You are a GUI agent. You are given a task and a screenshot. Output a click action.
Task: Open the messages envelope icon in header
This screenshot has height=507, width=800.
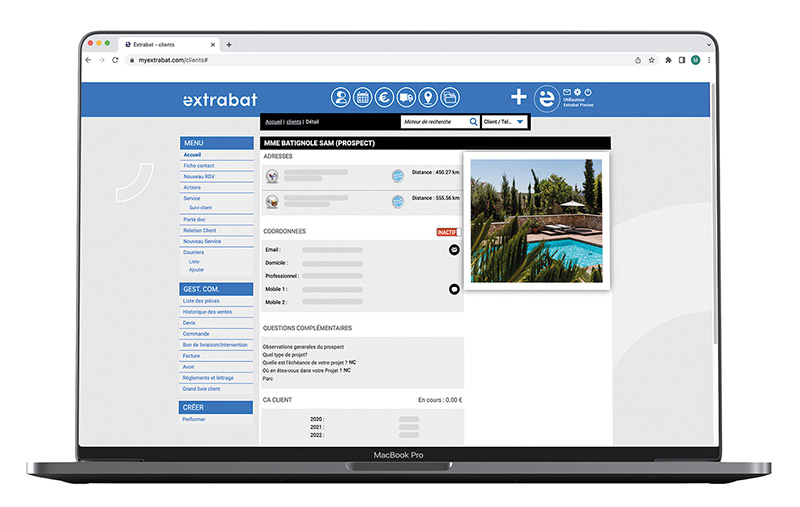coord(567,92)
